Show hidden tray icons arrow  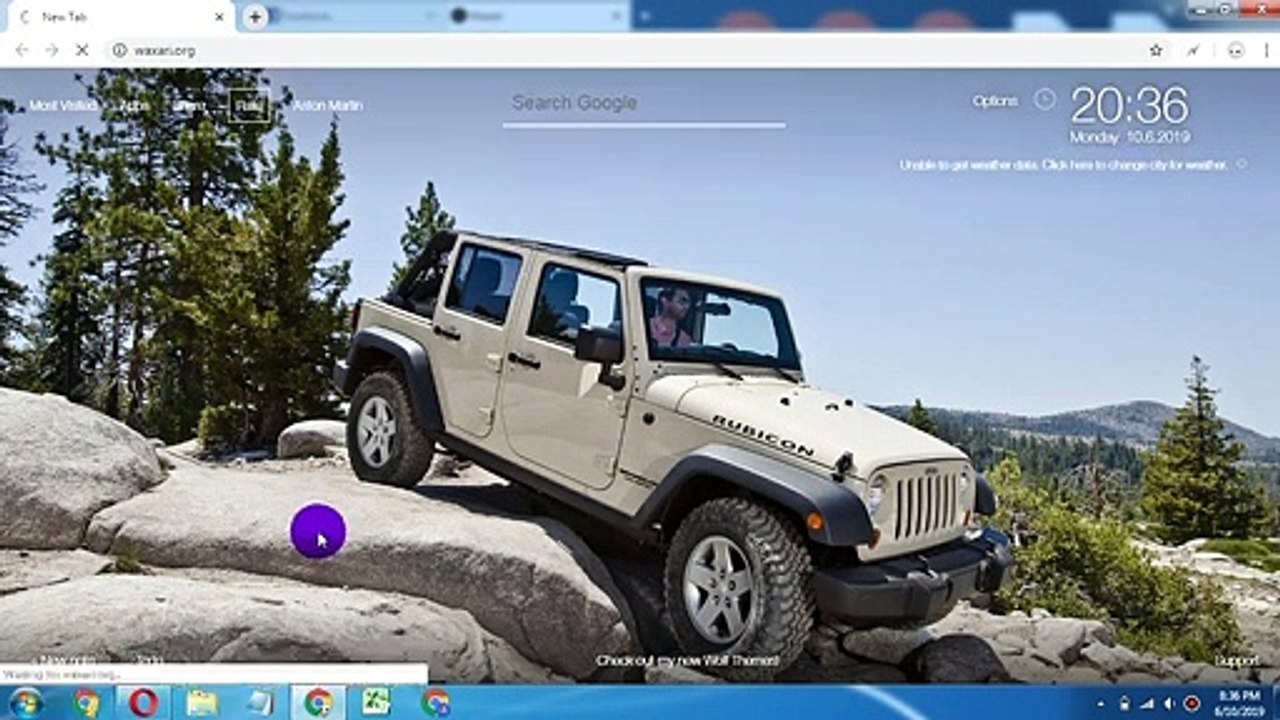(1102, 703)
